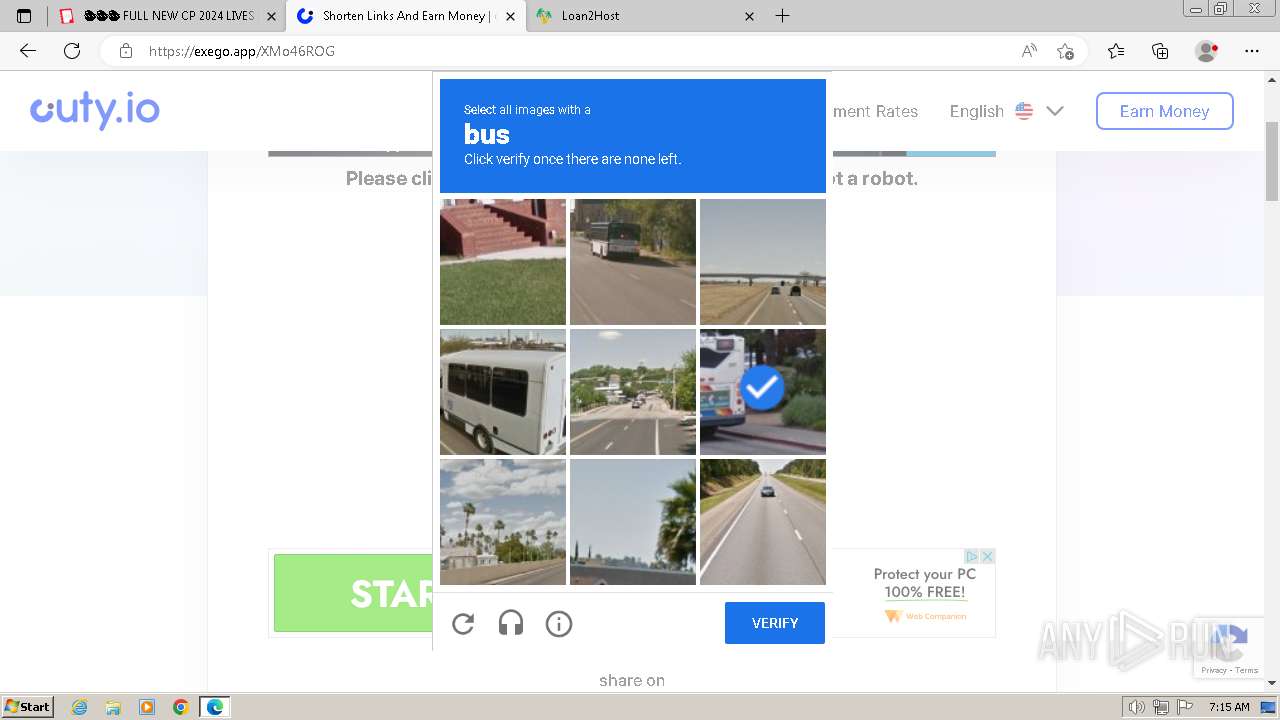Viewport: 1280px width, 720px height.
Task: Open Google Chrome from taskbar
Action: 181,707
